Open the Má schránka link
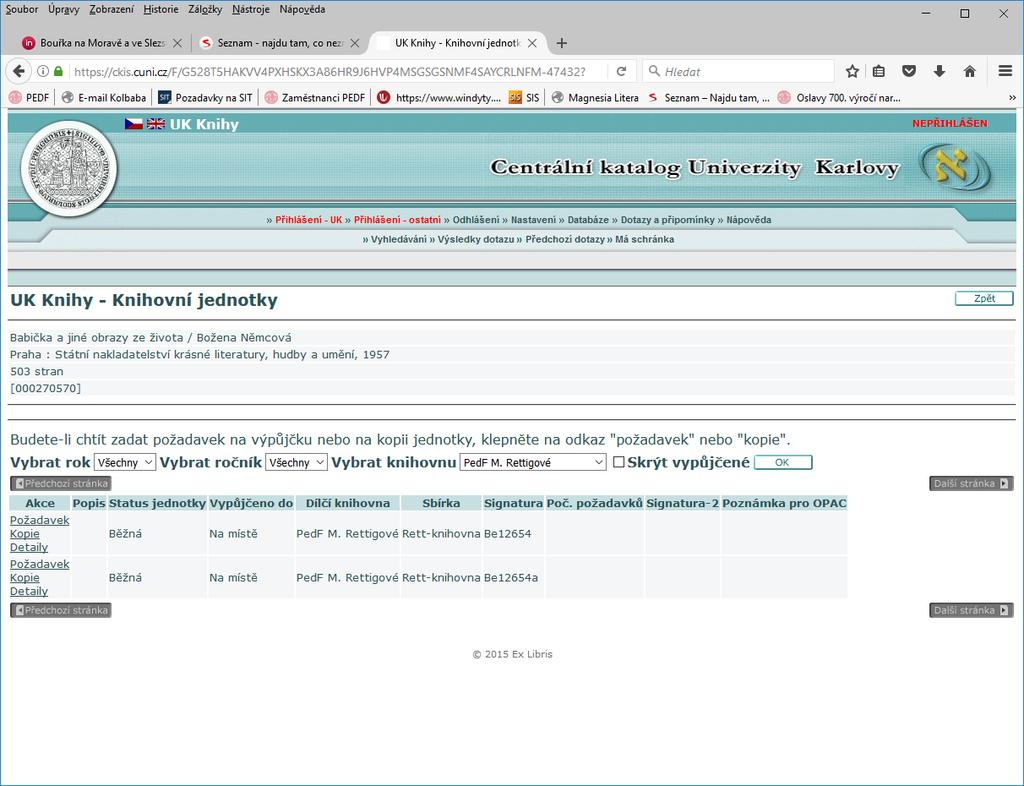This screenshot has width=1024, height=786. [645, 240]
